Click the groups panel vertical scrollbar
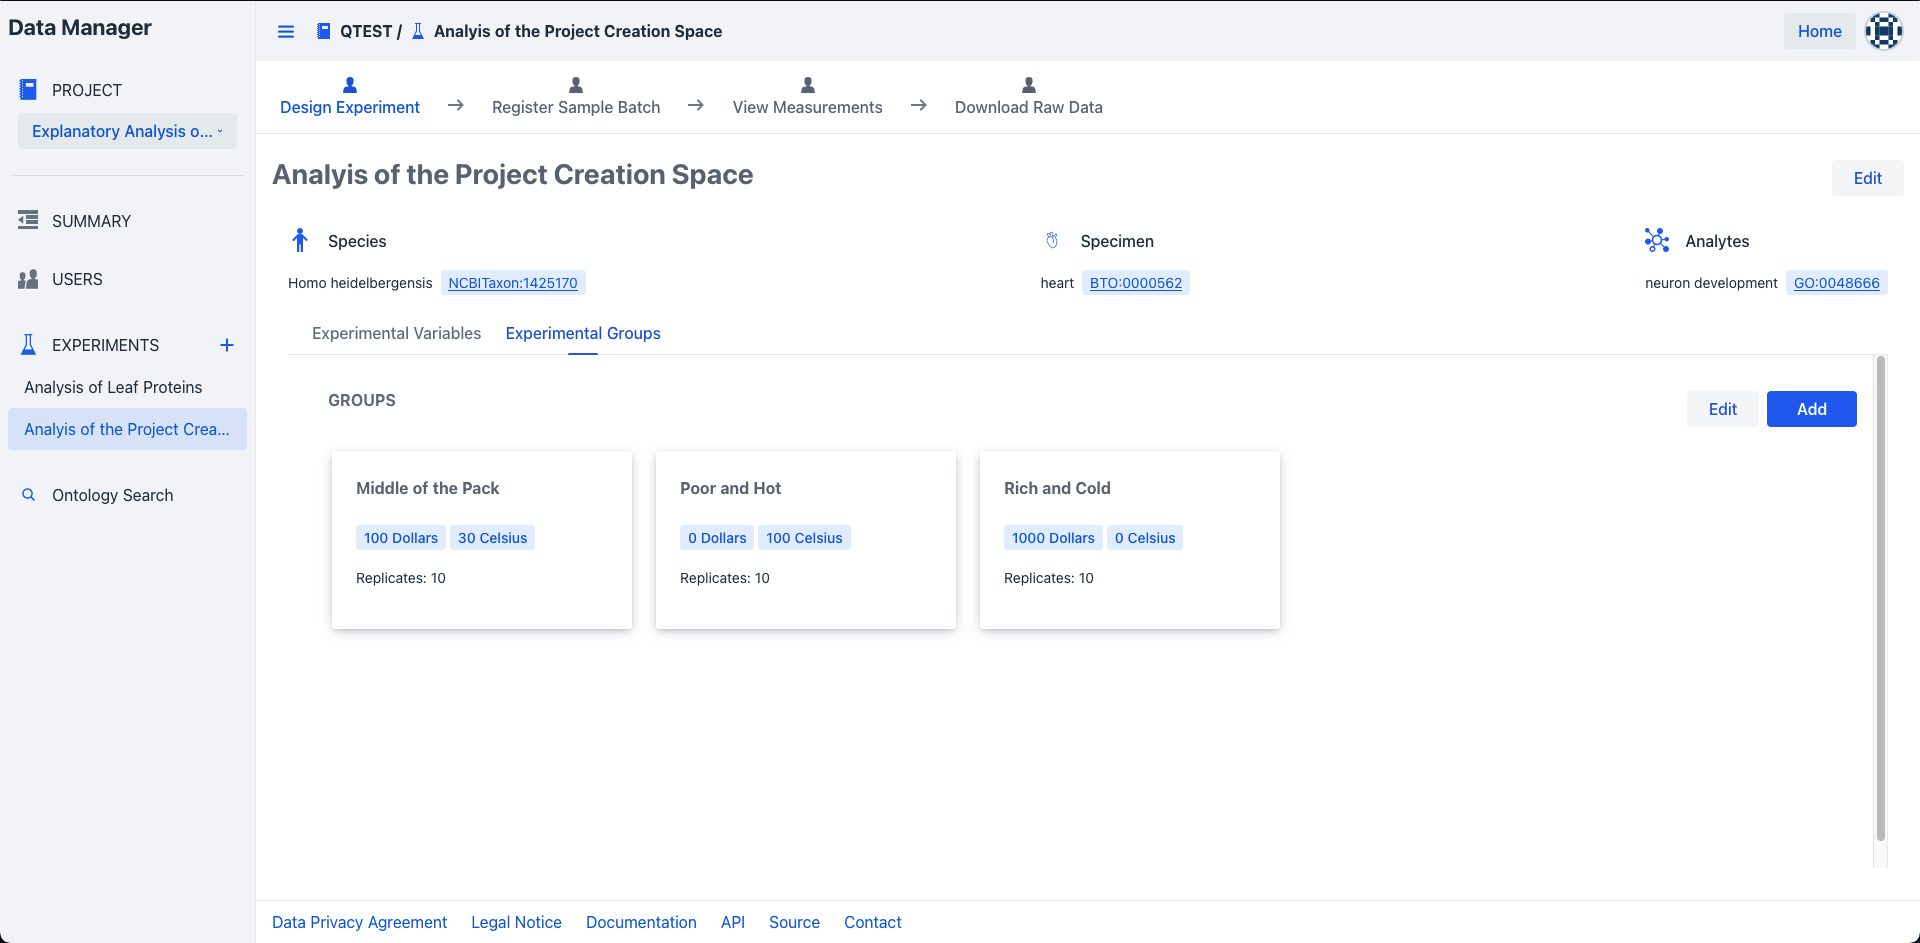Image resolution: width=1920 pixels, height=943 pixels. click(x=1880, y=600)
